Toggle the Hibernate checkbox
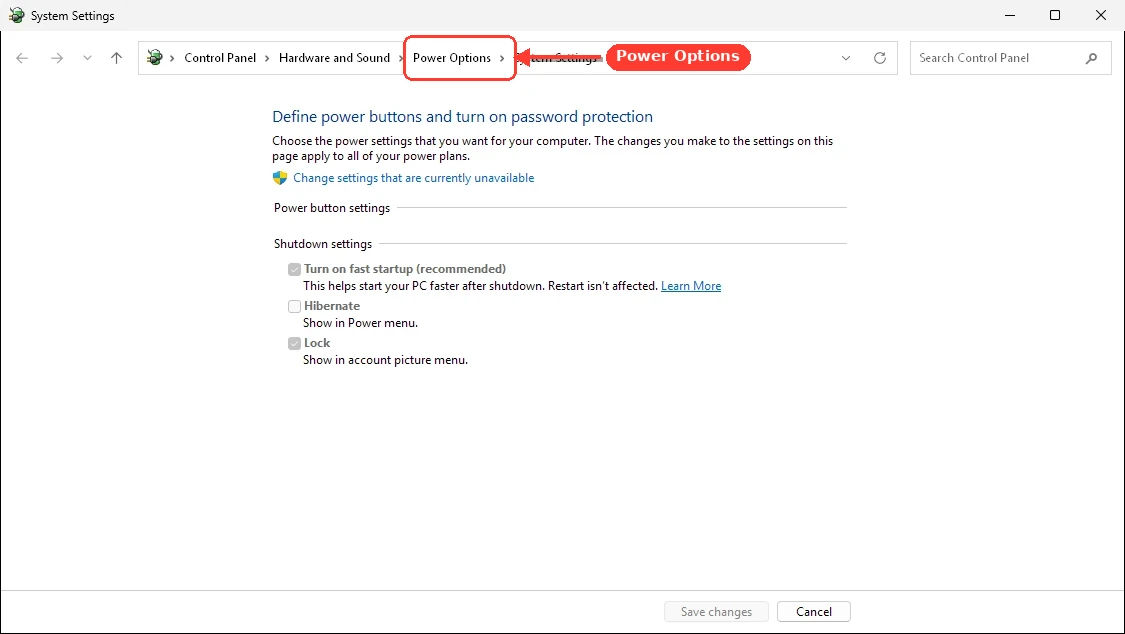Screen dimensions: 1125x634 (x=294, y=306)
